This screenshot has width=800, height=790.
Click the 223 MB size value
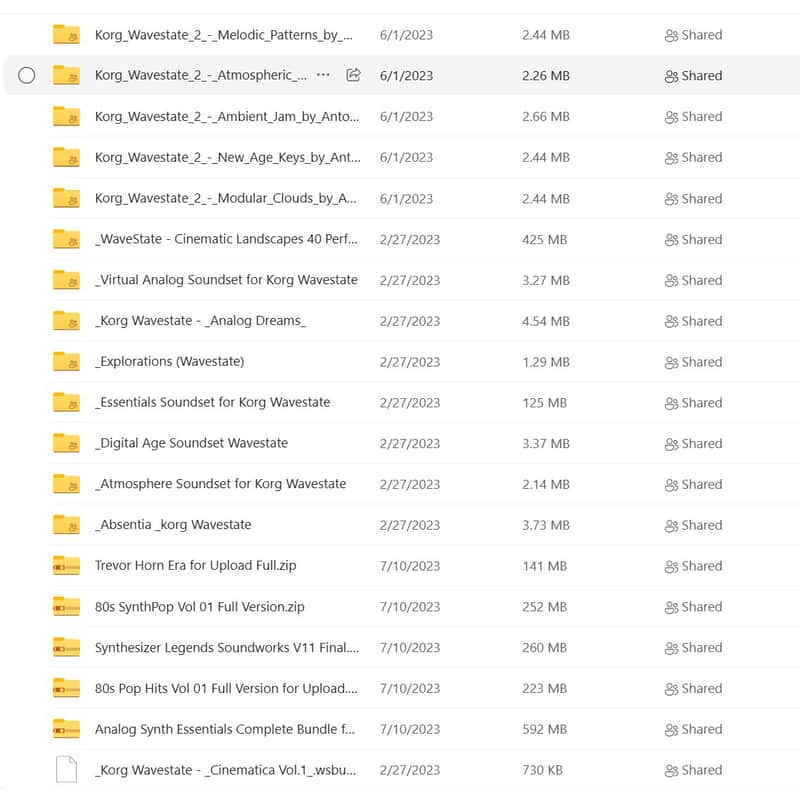544,688
